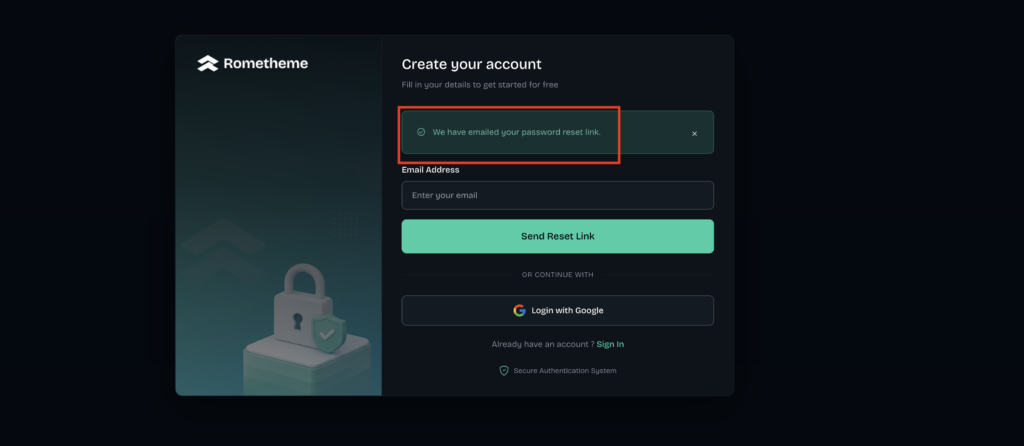Click the Rometheme brand name text
1024x446 pixels.
tap(265, 63)
